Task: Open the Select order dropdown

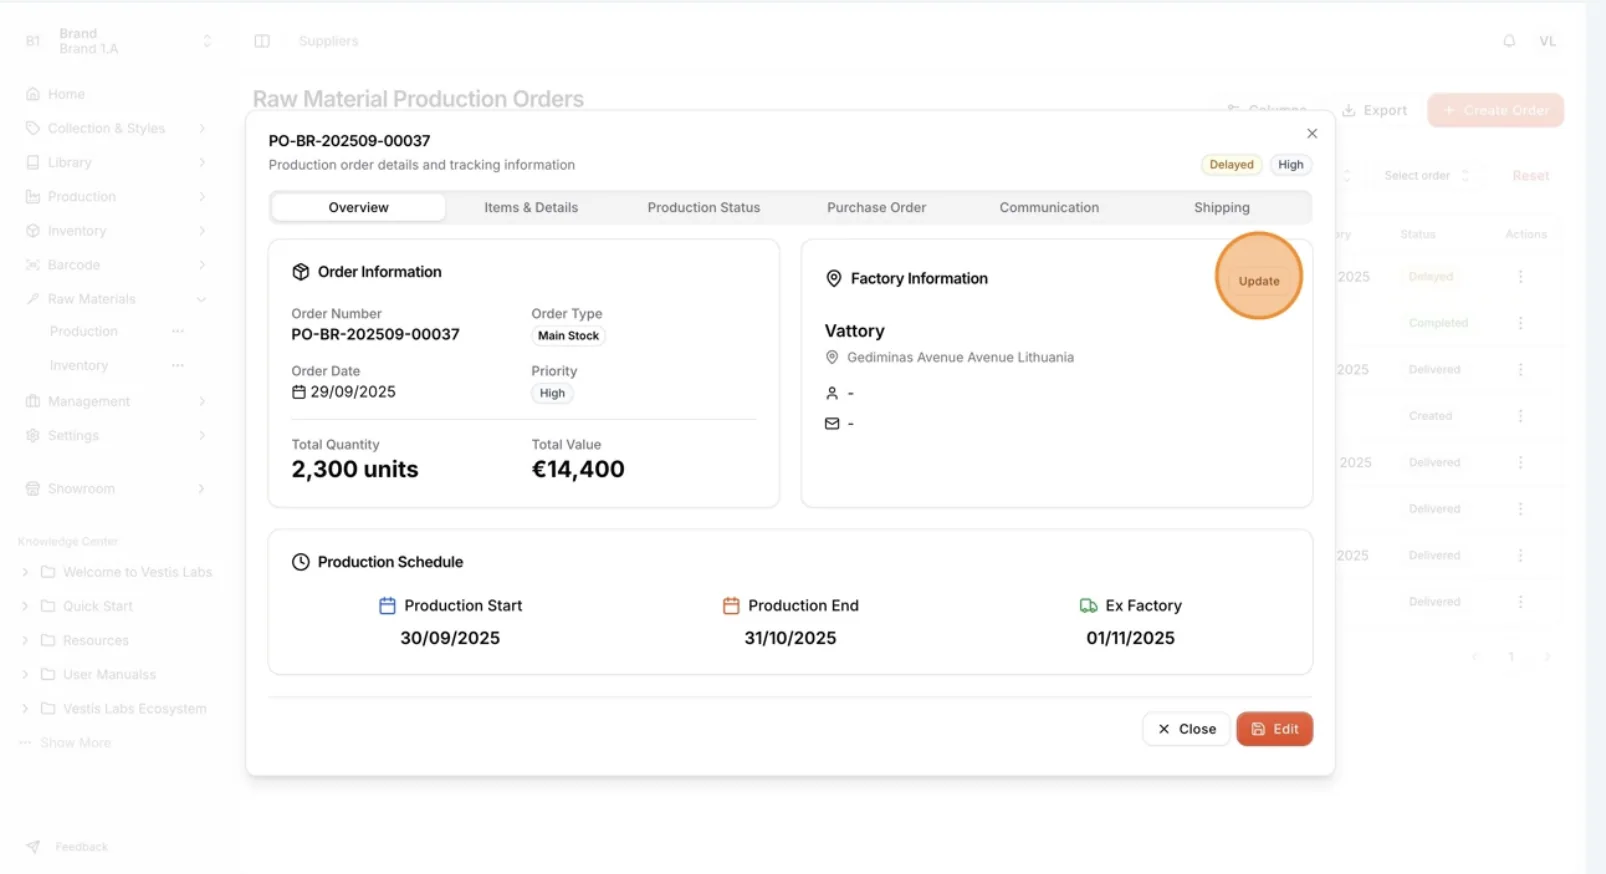Action: tap(1425, 176)
